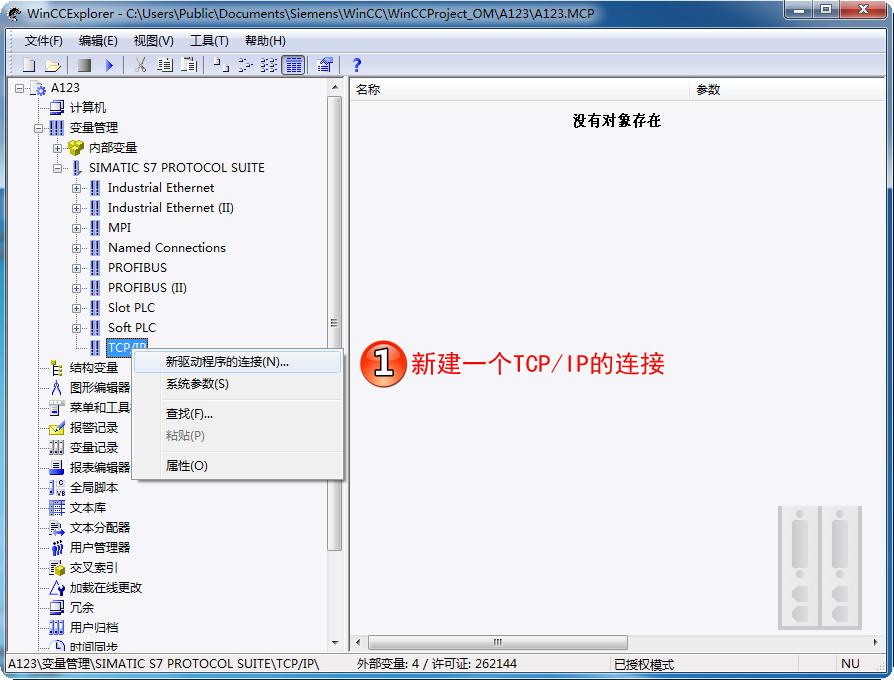Open the 视图(V) menu

click(x=153, y=40)
